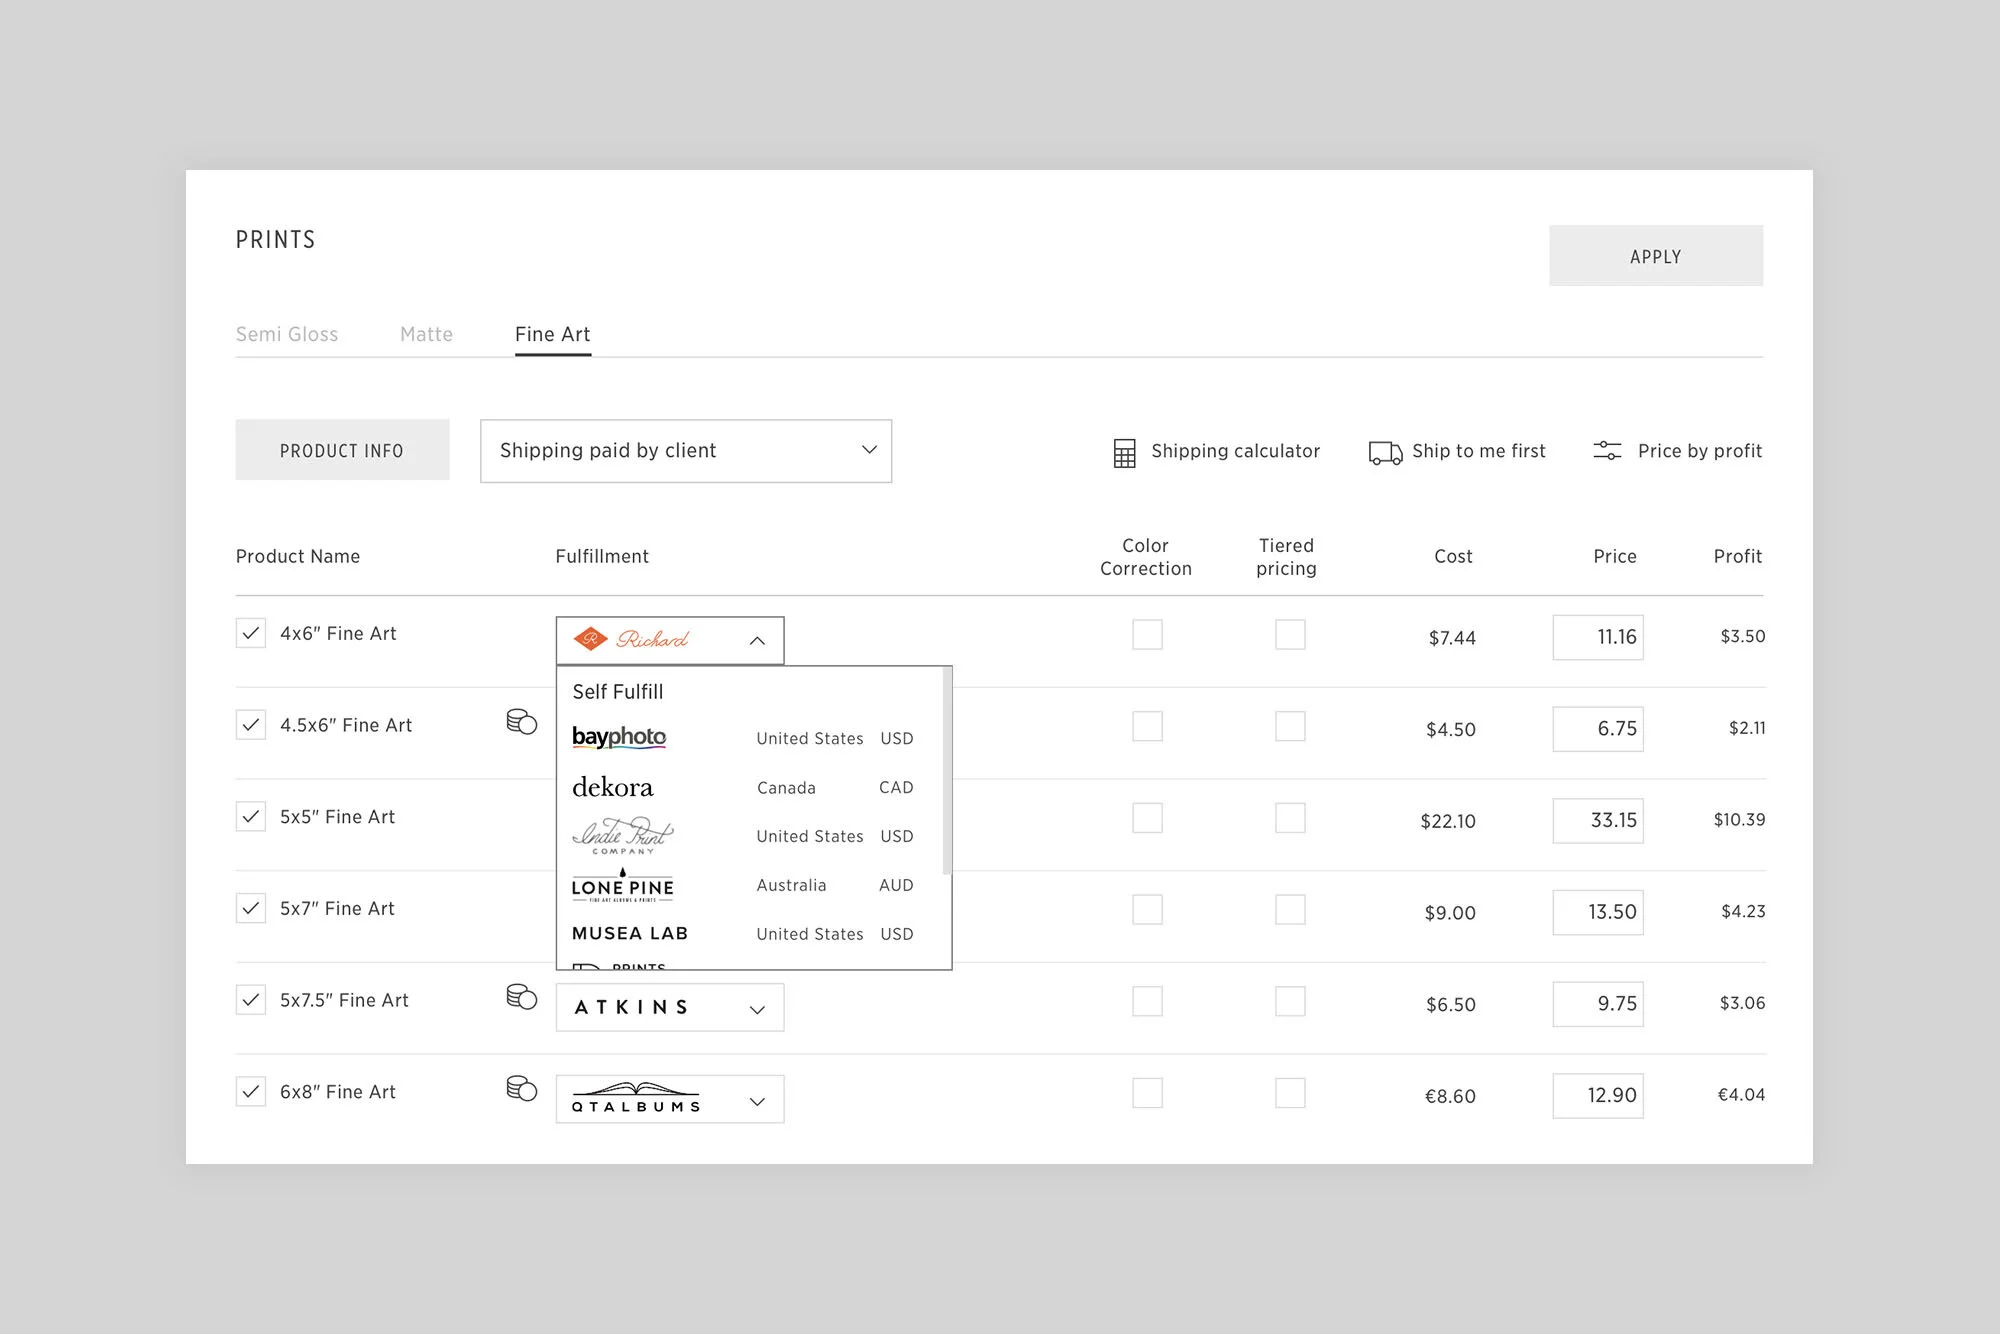Click the Price by profit sliders icon
2000x1334 pixels.
point(1607,451)
